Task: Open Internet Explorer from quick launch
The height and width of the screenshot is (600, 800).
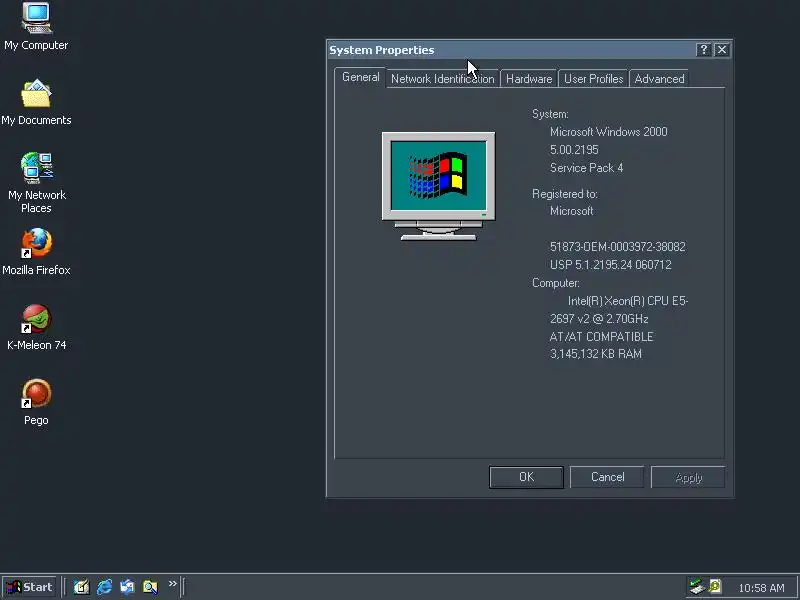Action: (x=104, y=587)
